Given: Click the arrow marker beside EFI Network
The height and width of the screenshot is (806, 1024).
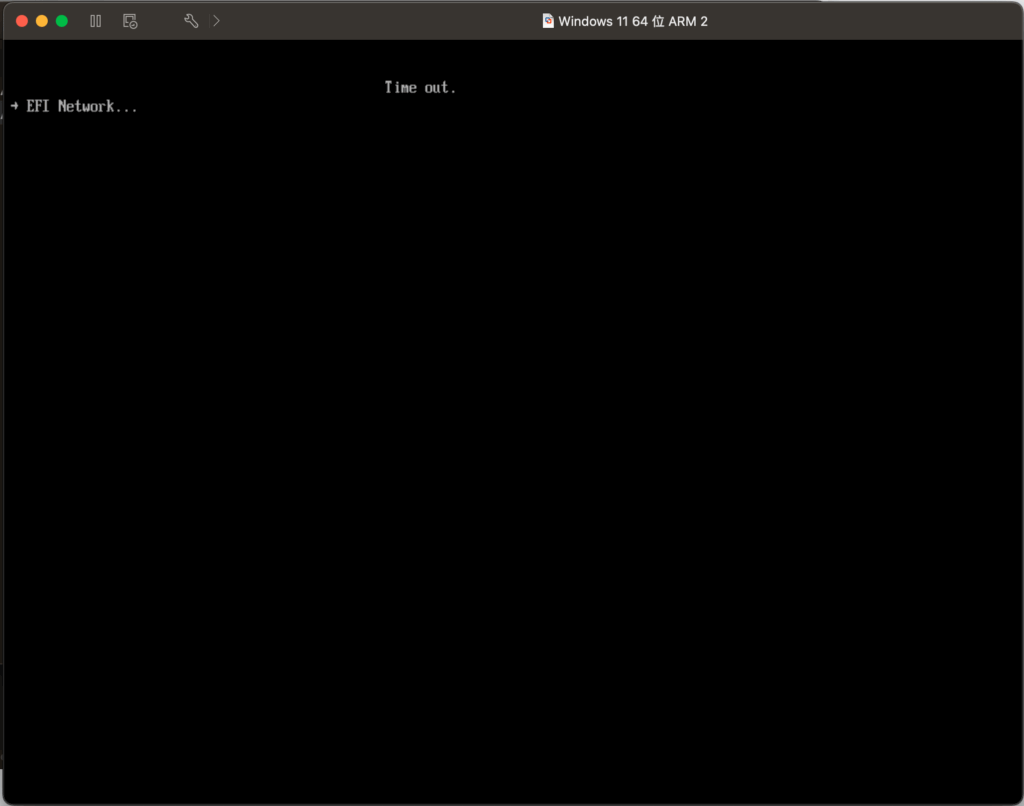Looking at the screenshot, I should tap(15, 106).
